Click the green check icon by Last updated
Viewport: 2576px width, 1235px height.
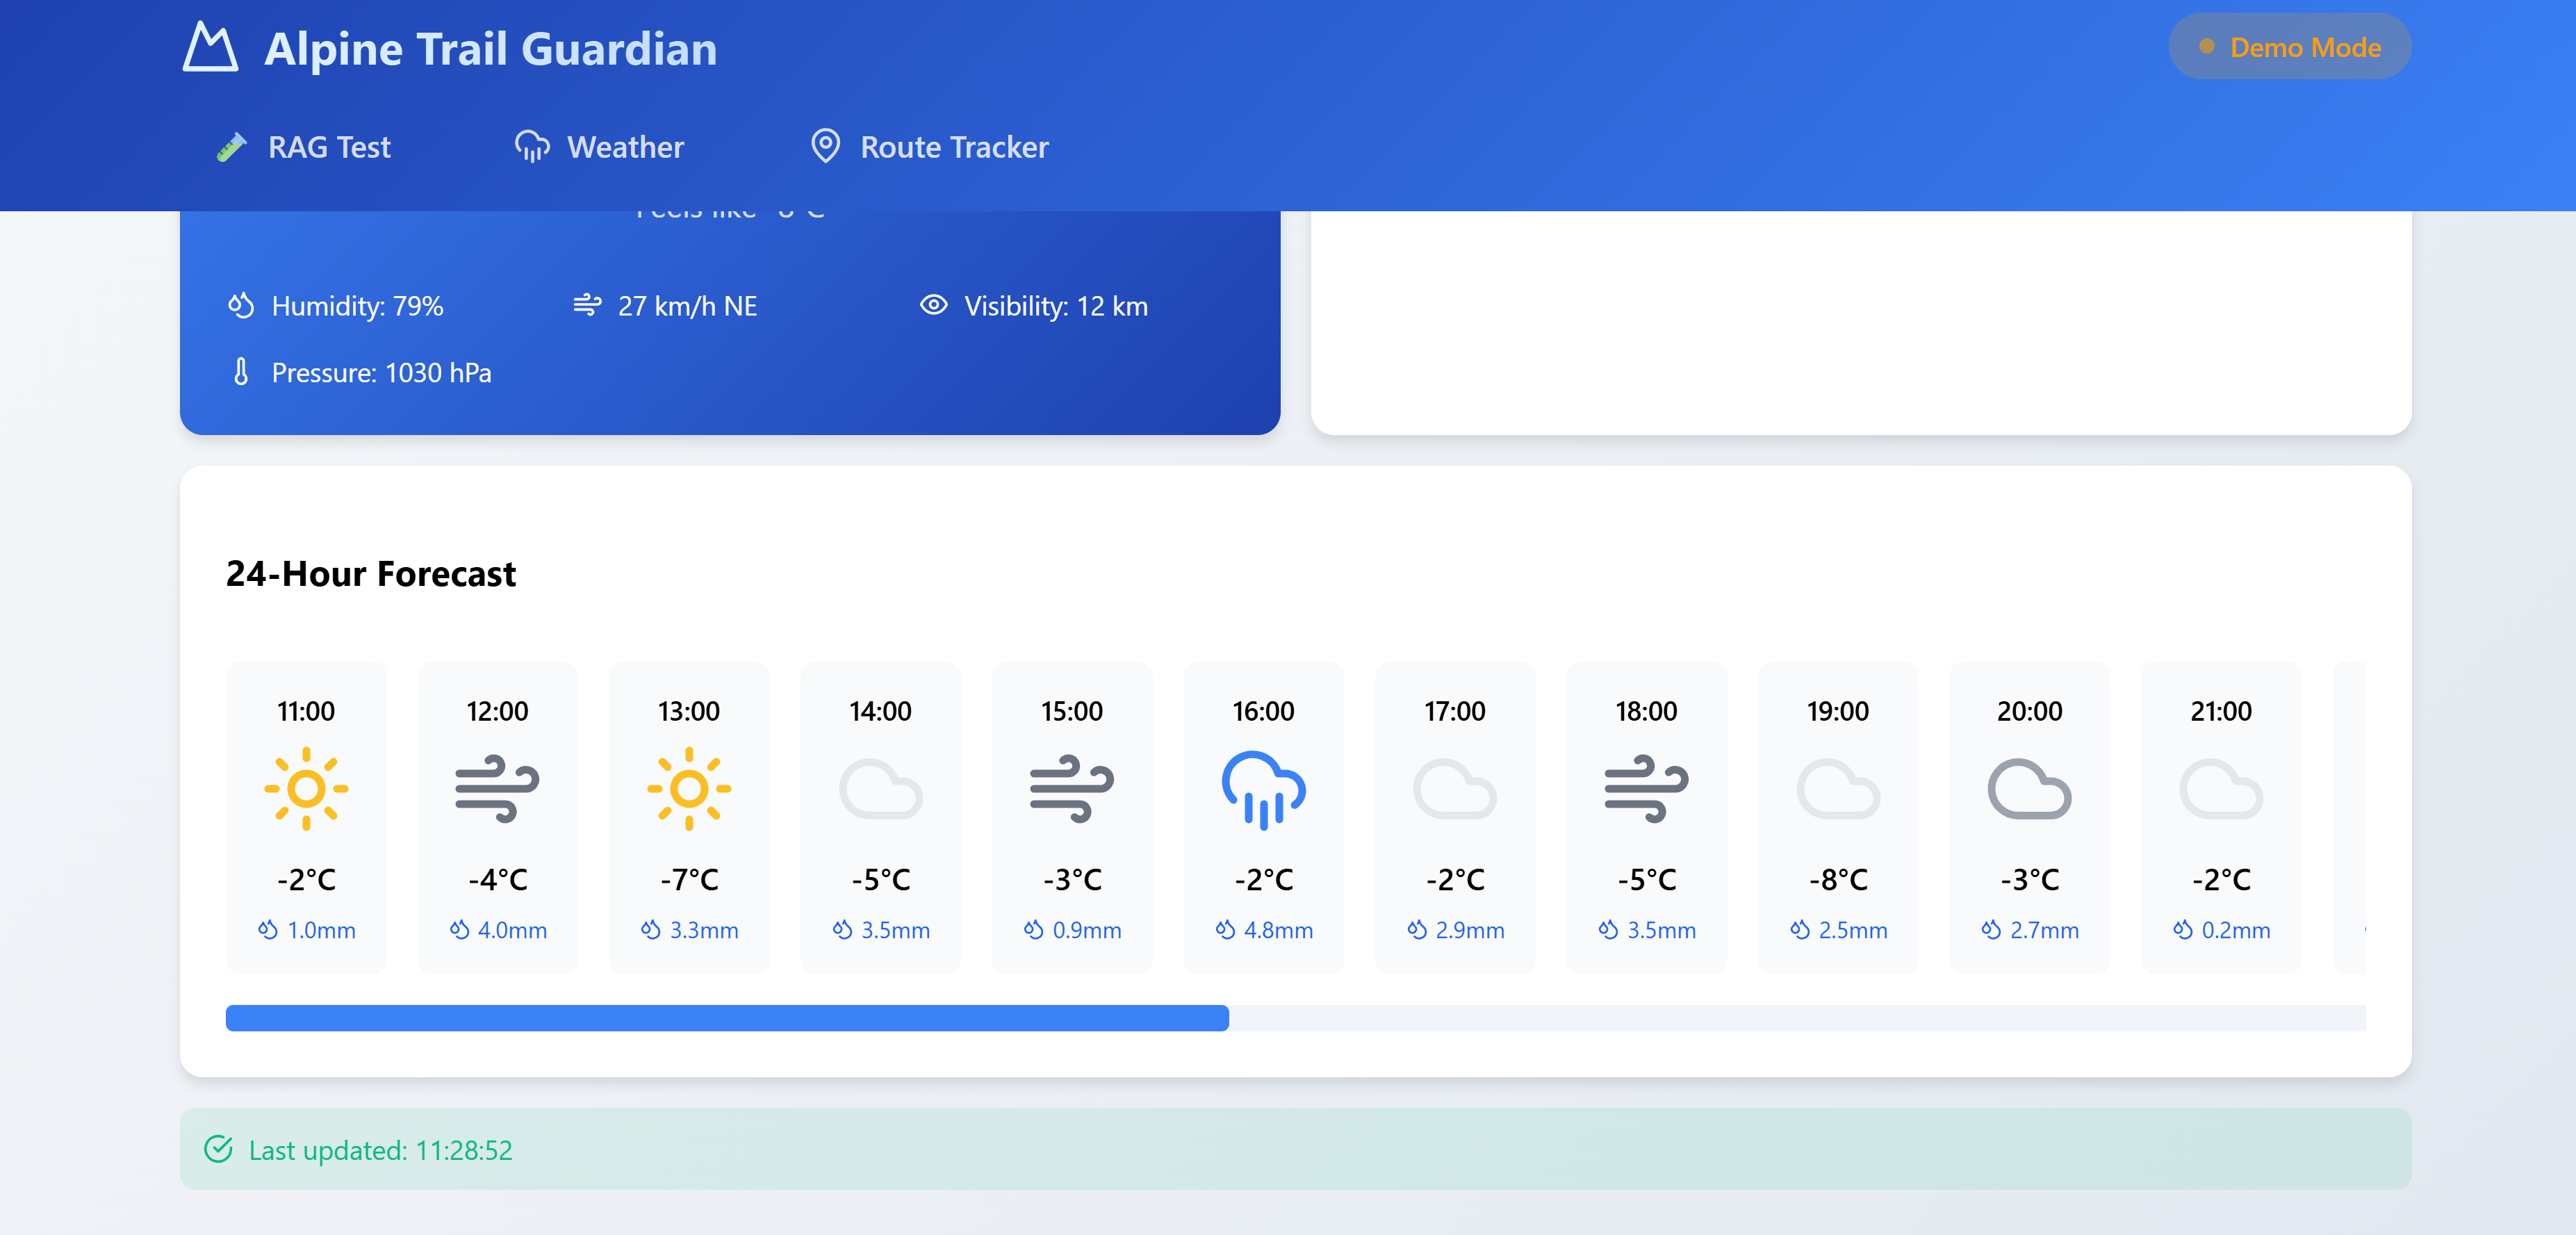click(x=218, y=1149)
